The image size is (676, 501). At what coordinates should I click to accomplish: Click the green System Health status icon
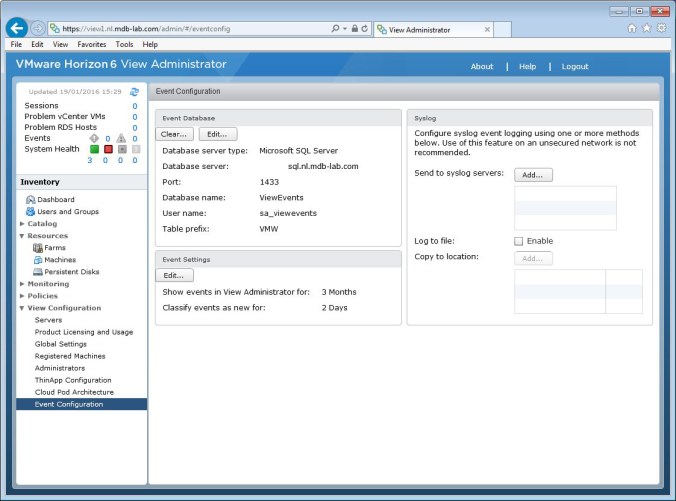point(94,149)
